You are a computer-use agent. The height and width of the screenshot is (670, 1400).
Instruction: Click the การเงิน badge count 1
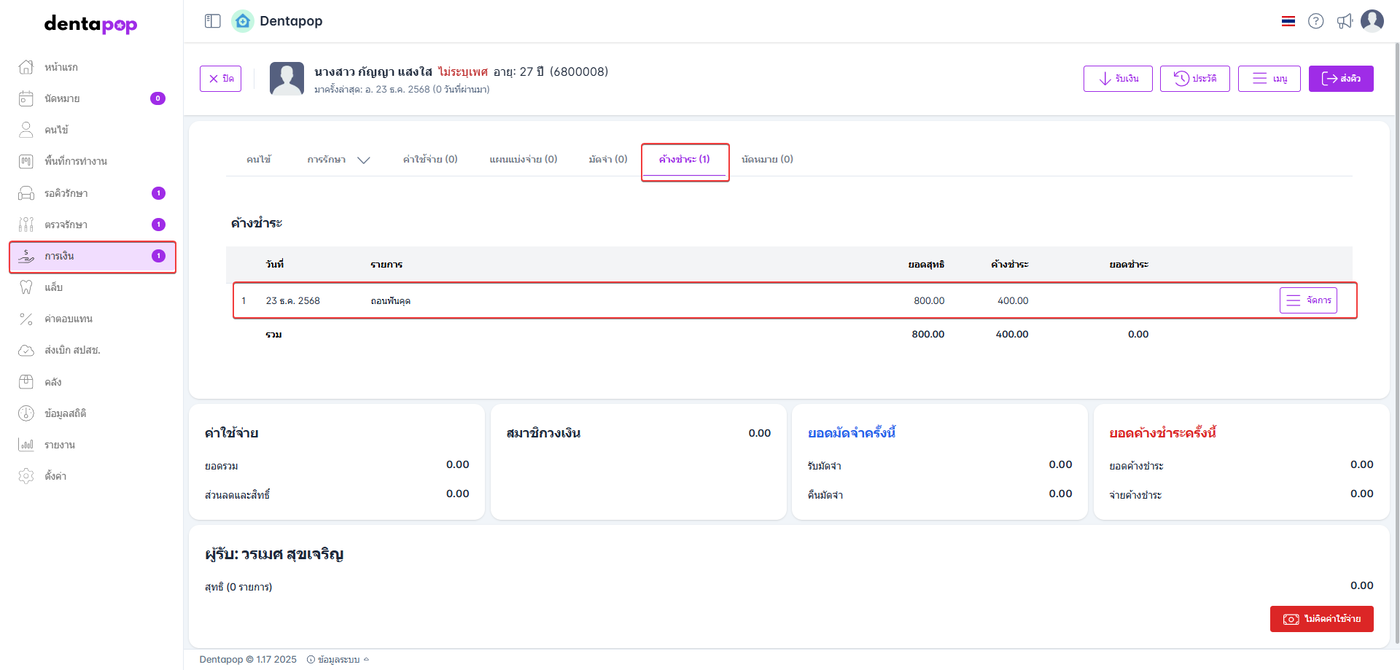[158, 256]
